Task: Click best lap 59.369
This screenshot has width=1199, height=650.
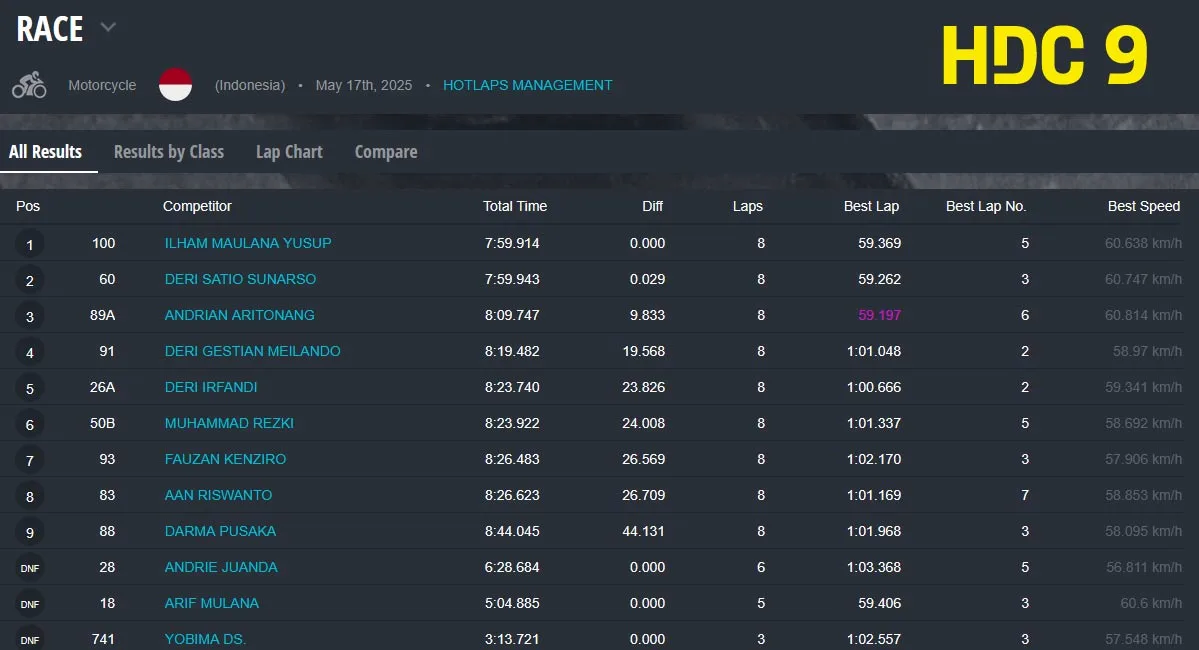Action: coord(879,243)
